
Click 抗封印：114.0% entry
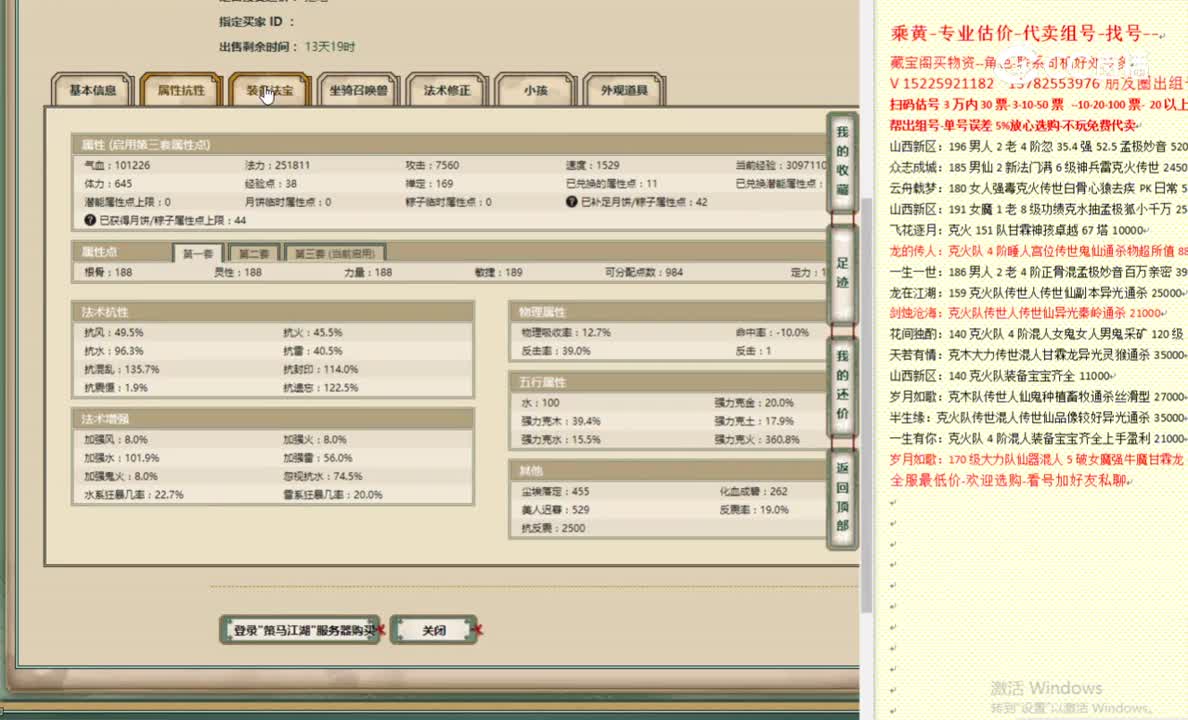[x=320, y=369]
